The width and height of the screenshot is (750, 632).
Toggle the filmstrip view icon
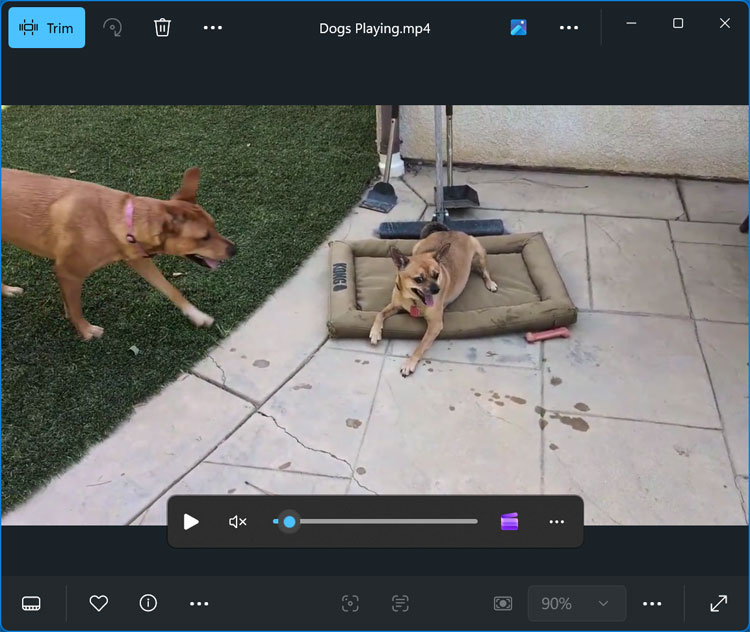coord(31,603)
